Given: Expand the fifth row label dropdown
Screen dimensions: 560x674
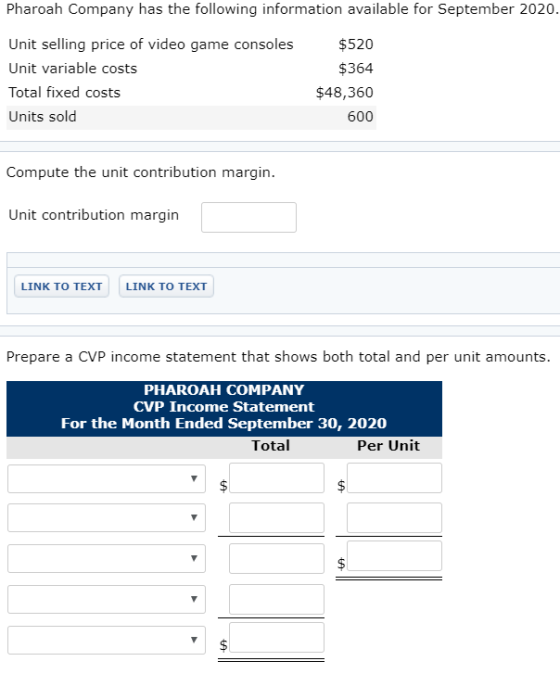Looking at the screenshot, I should point(106,640).
